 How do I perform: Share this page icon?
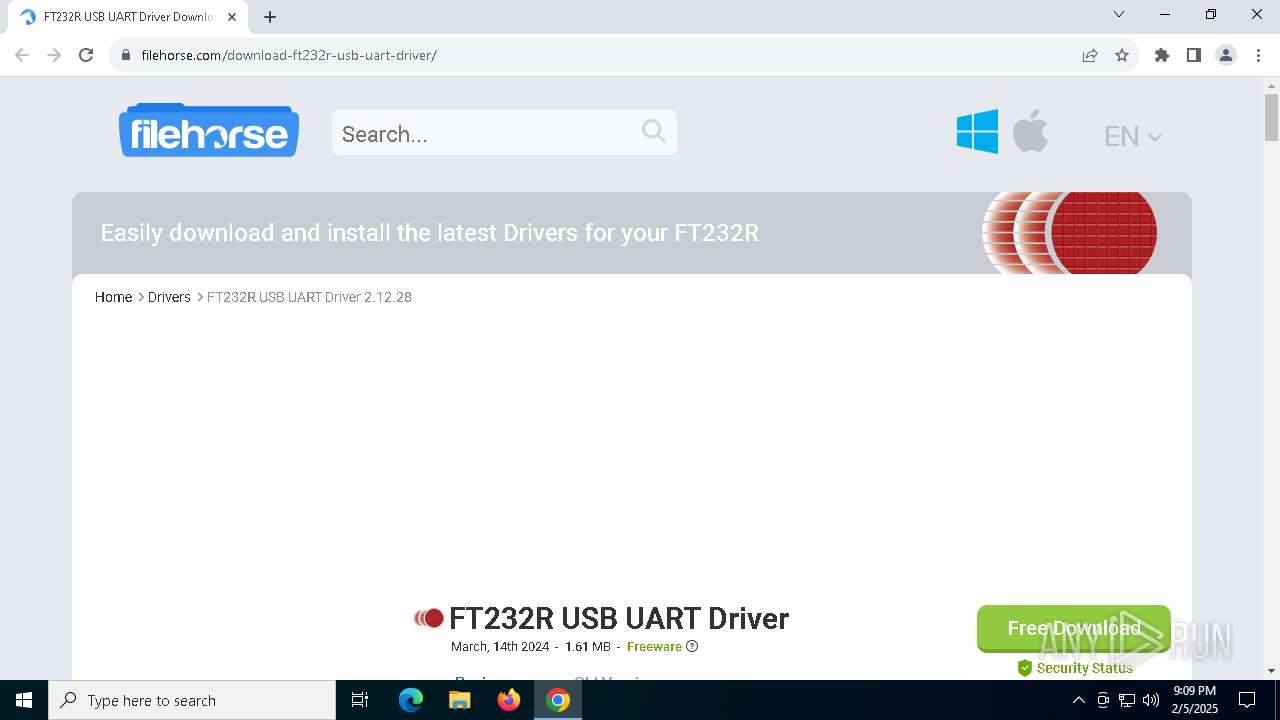pos(1090,55)
